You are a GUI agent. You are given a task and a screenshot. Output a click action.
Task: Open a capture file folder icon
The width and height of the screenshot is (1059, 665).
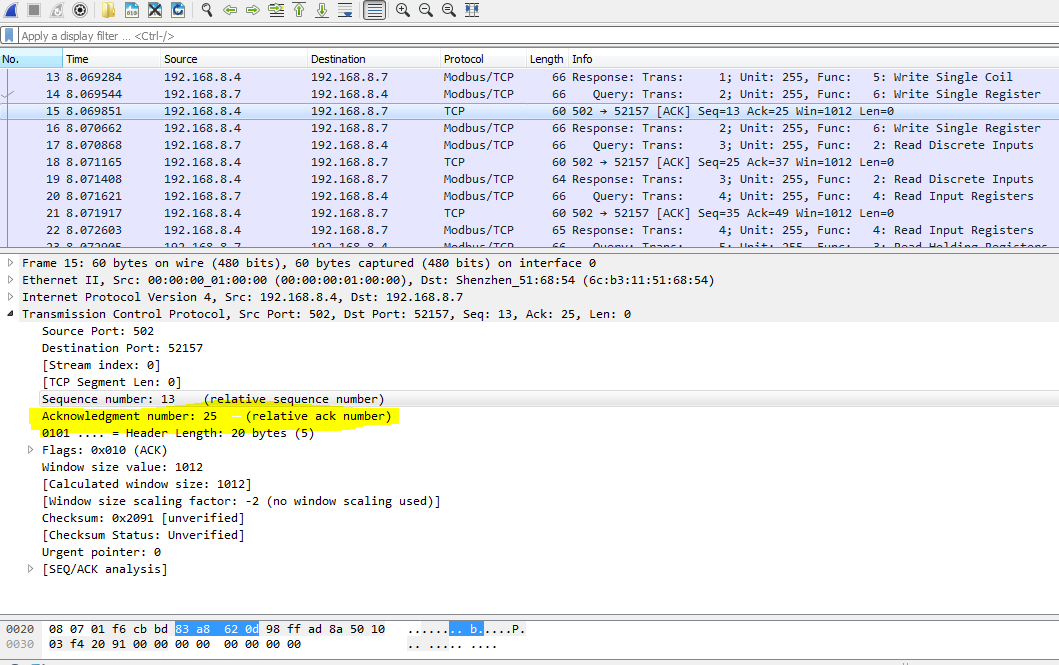click(108, 9)
